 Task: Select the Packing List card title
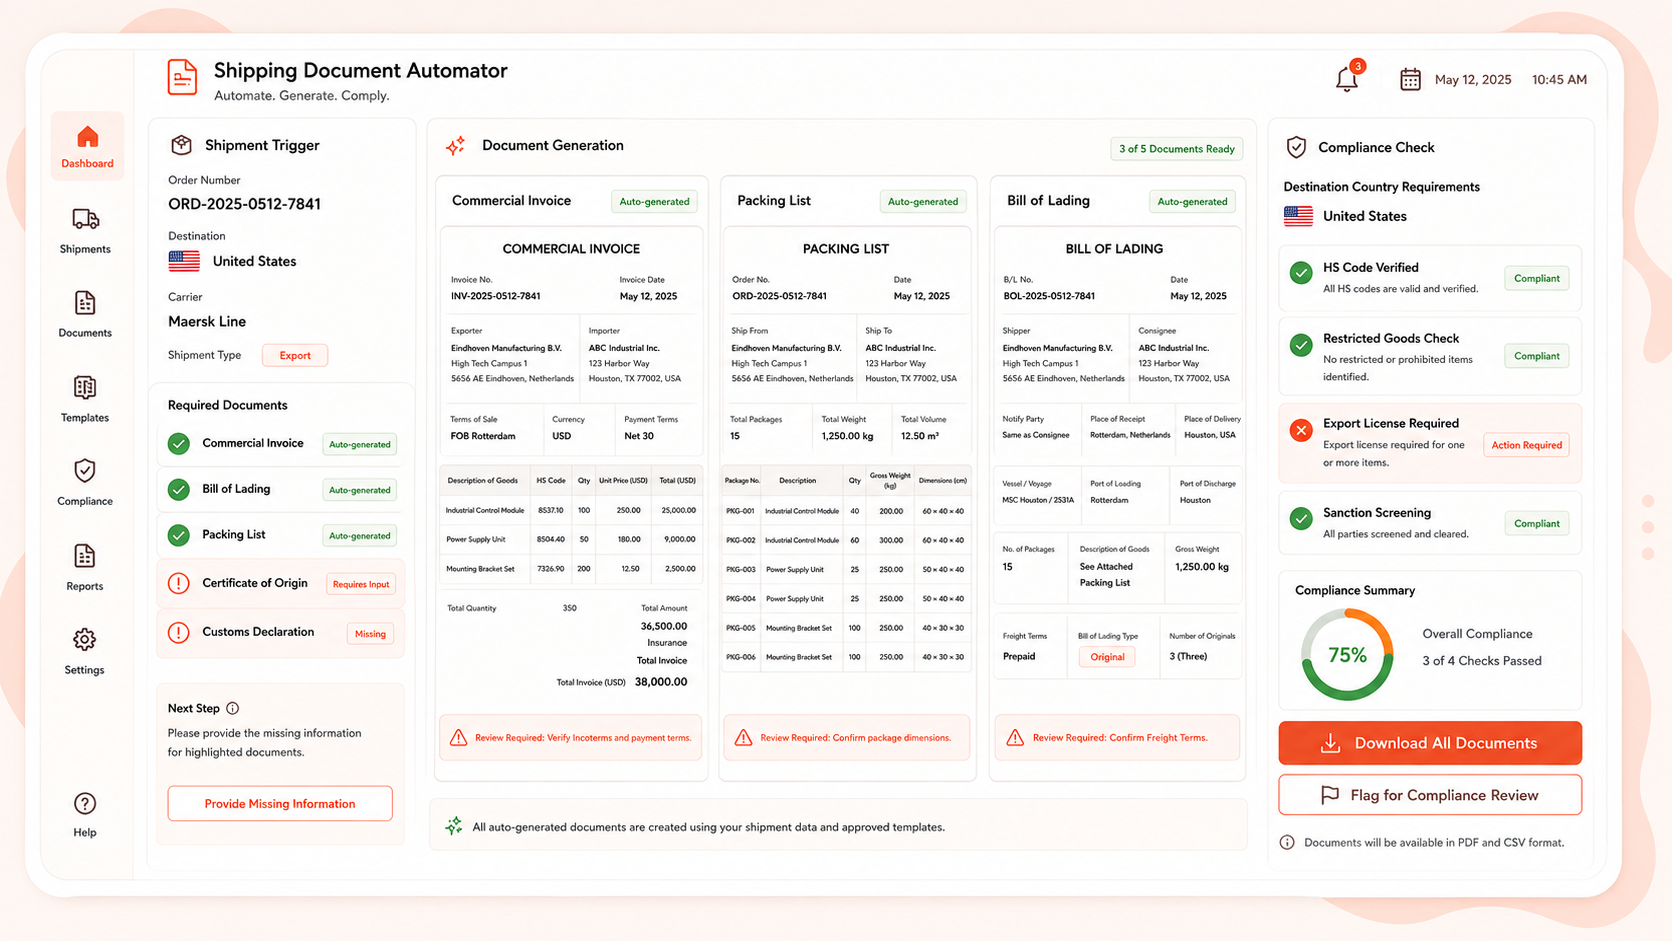point(774,201)
